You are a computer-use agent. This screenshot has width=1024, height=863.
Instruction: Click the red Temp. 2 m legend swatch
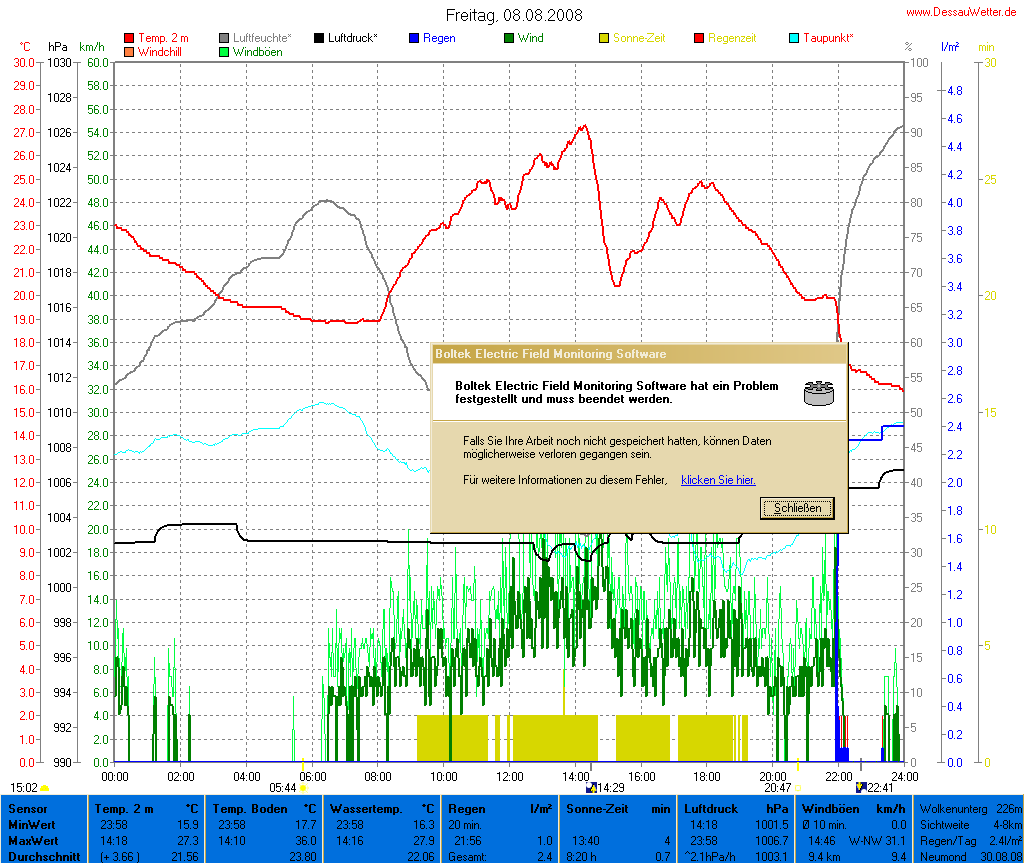click(129, 38)
